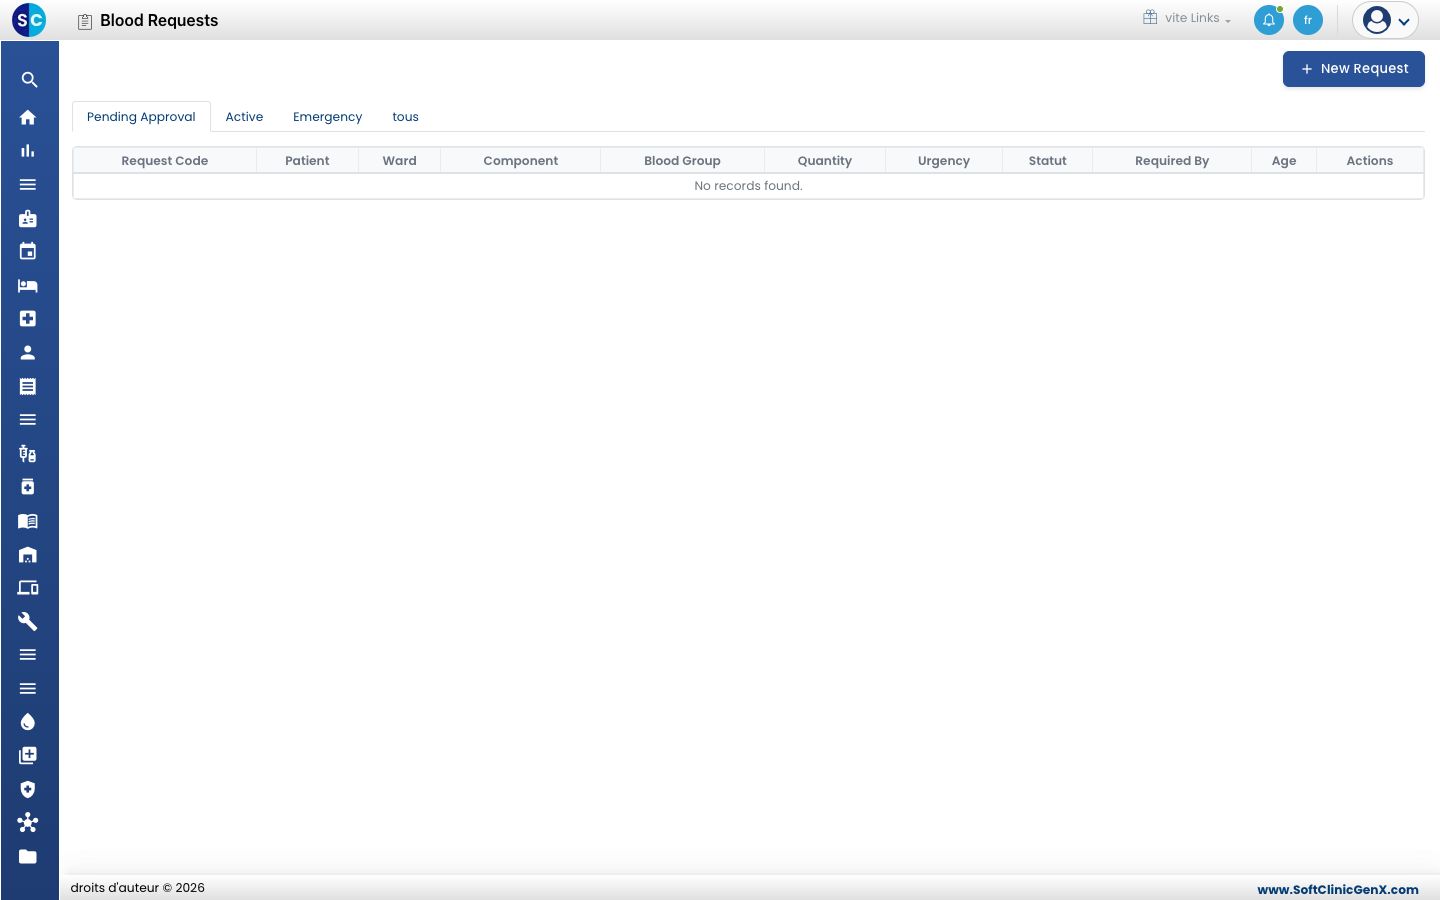Go to the home icon in sidebar
The image size is (1440, 900).
point(28,117)
